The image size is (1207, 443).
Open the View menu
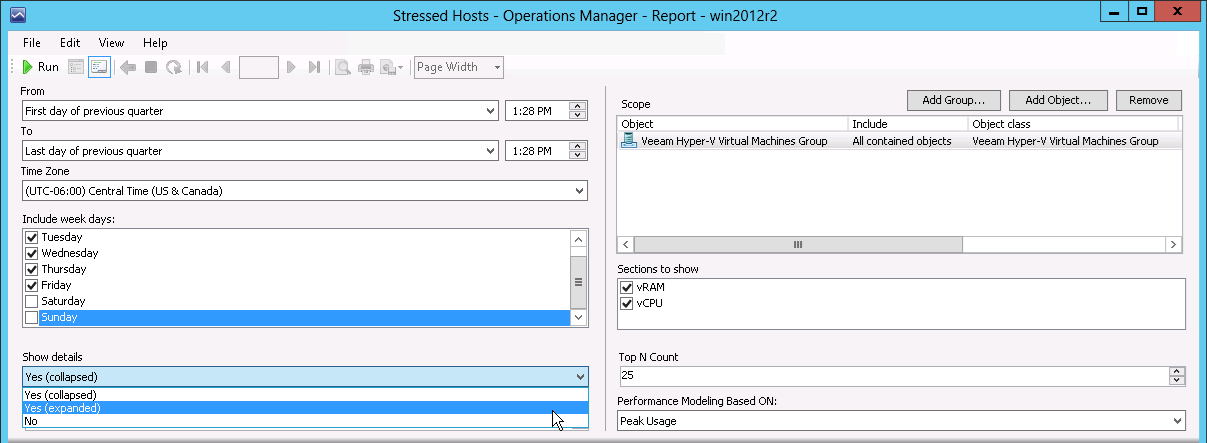coord(111,43)
